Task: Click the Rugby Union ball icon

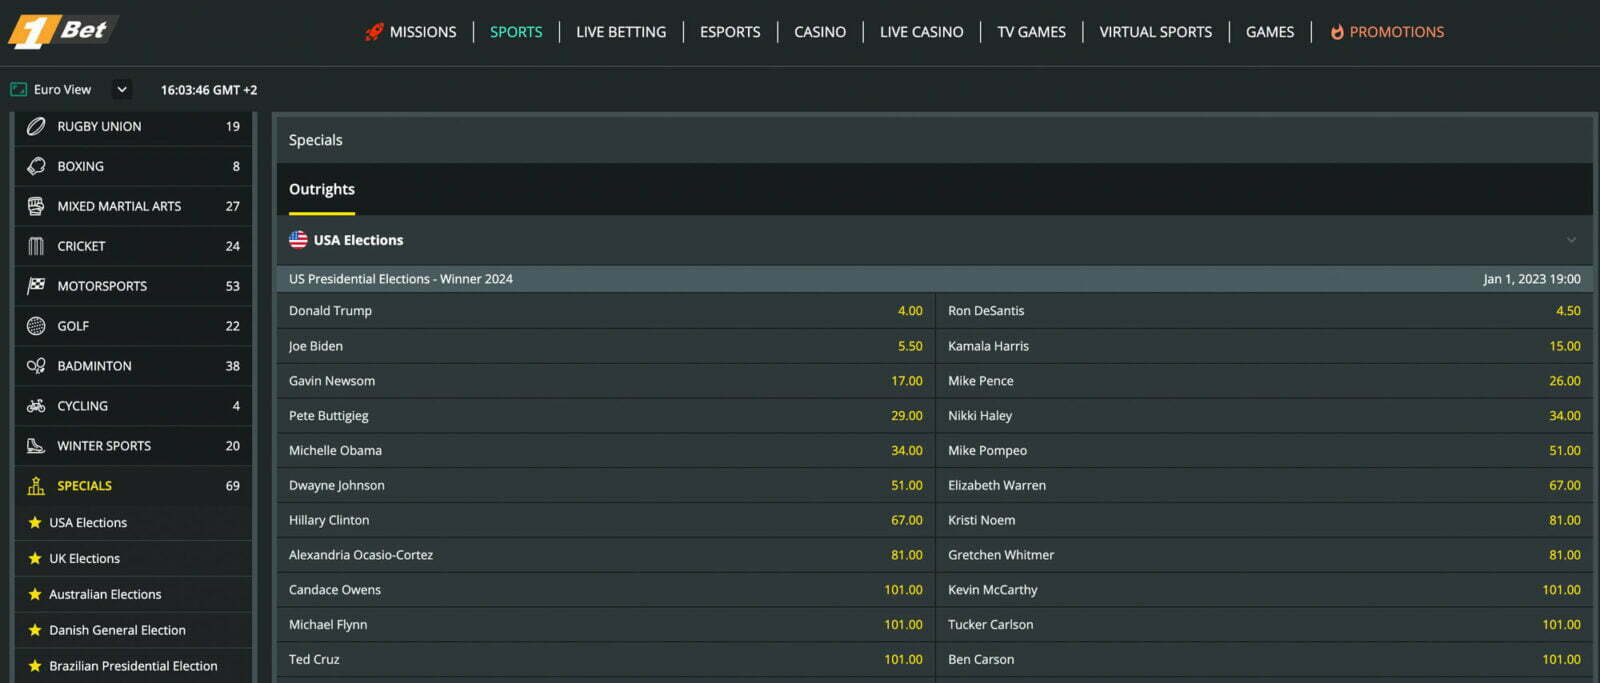Action: (x=36, y=126)
